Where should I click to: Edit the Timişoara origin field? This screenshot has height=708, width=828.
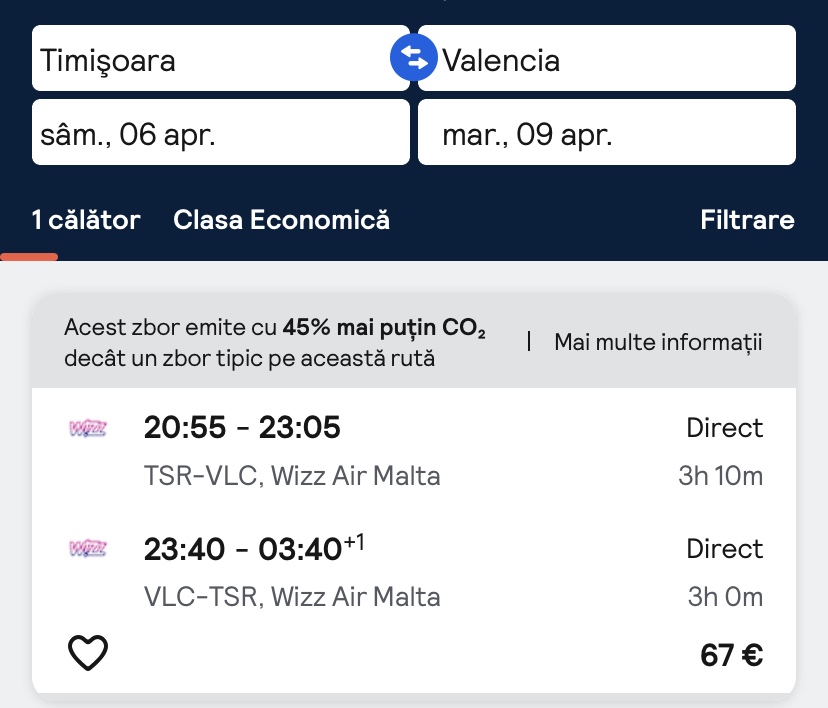click(x=210, y=59)
